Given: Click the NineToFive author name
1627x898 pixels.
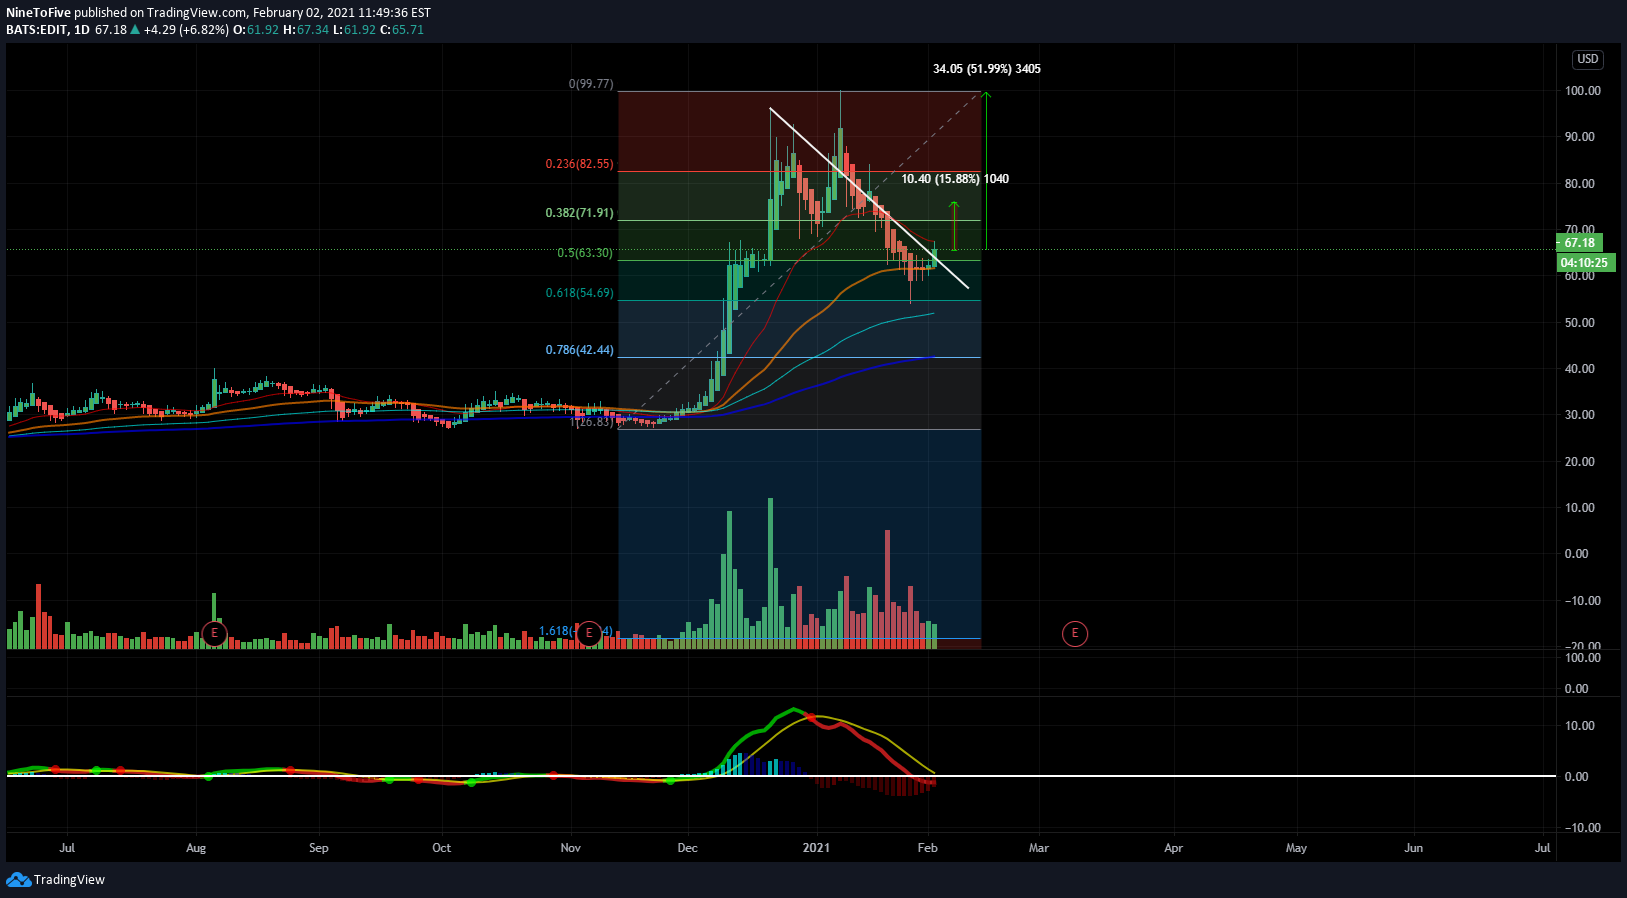Looking at the screenshot, I should coord(38,13).
